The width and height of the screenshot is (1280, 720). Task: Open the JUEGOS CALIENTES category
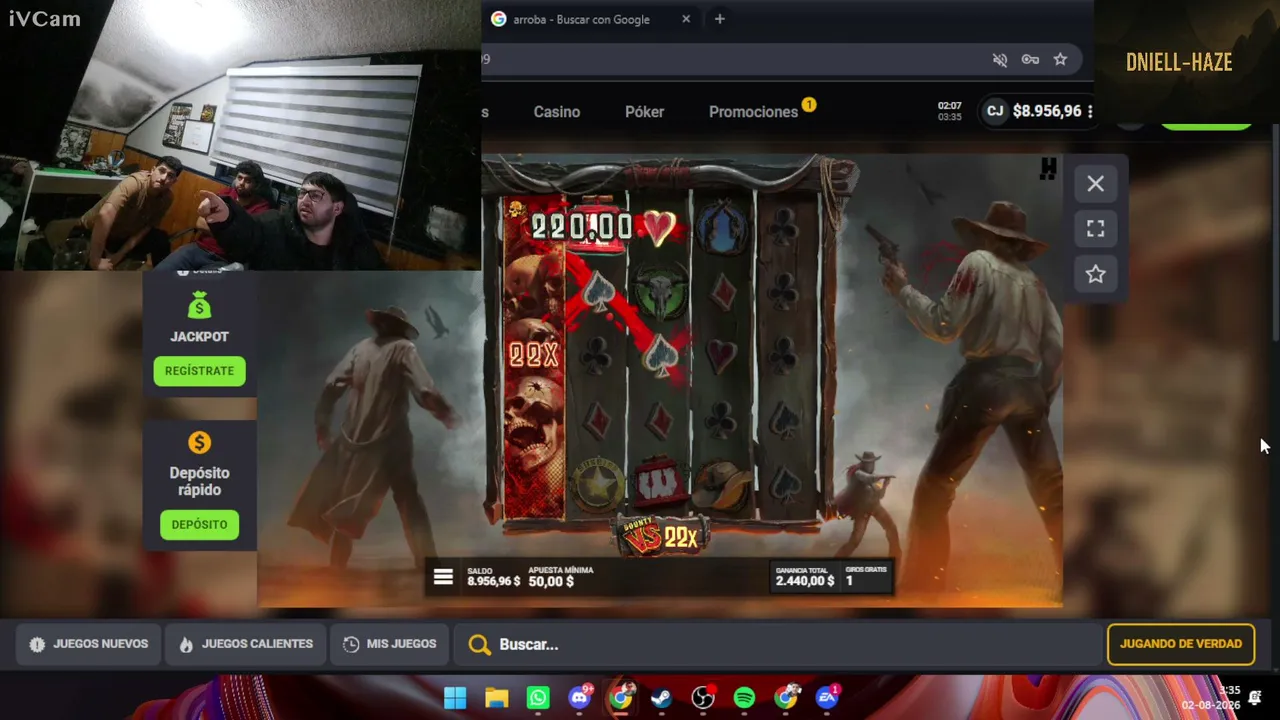coord(246,644)
